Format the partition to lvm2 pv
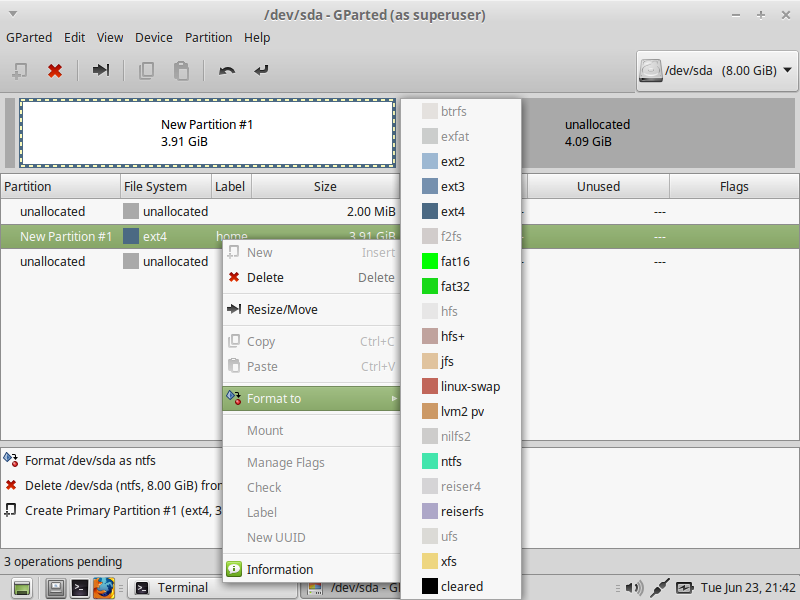 (461, 411)
